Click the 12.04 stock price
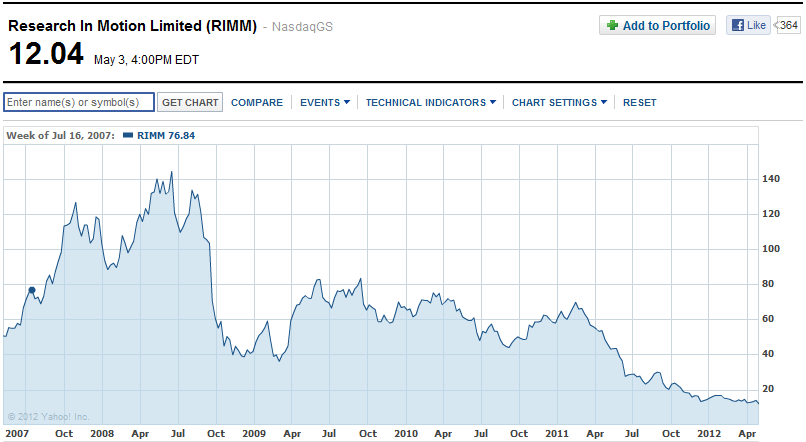This screenshot has height=442, width=806. click(x=46, y=53)
